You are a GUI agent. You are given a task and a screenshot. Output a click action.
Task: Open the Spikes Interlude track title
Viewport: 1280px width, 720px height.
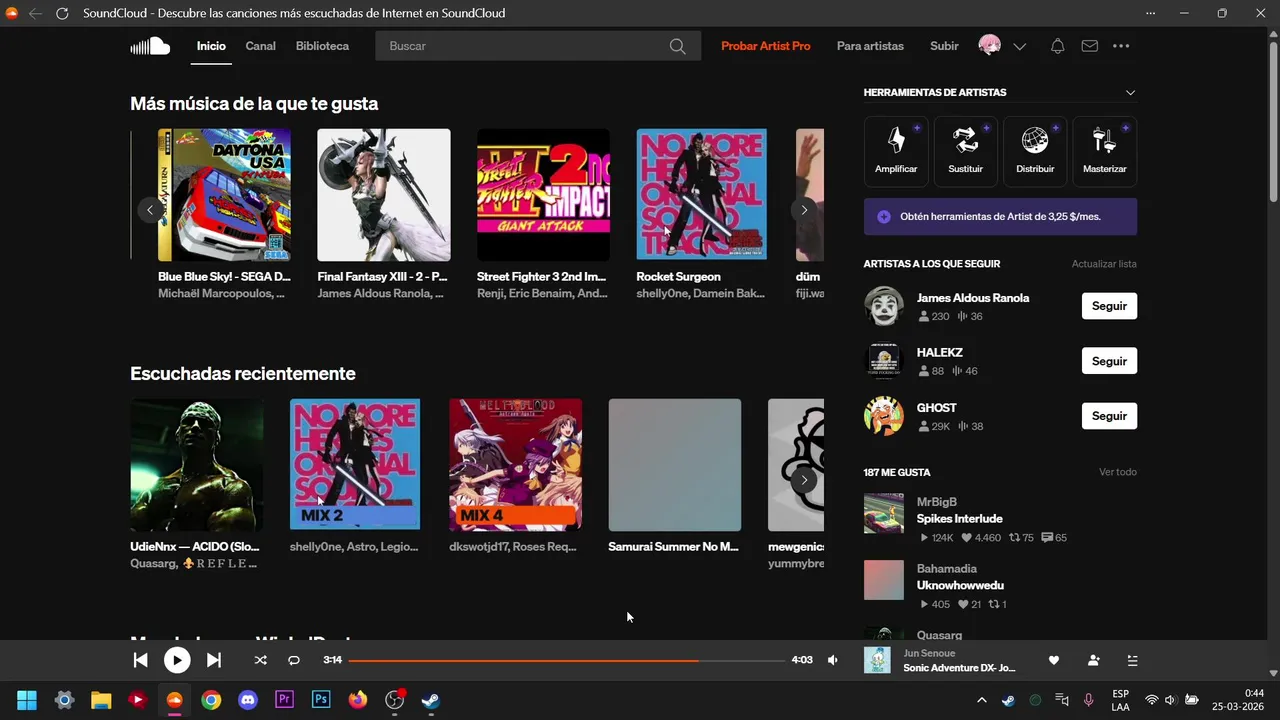959,519
